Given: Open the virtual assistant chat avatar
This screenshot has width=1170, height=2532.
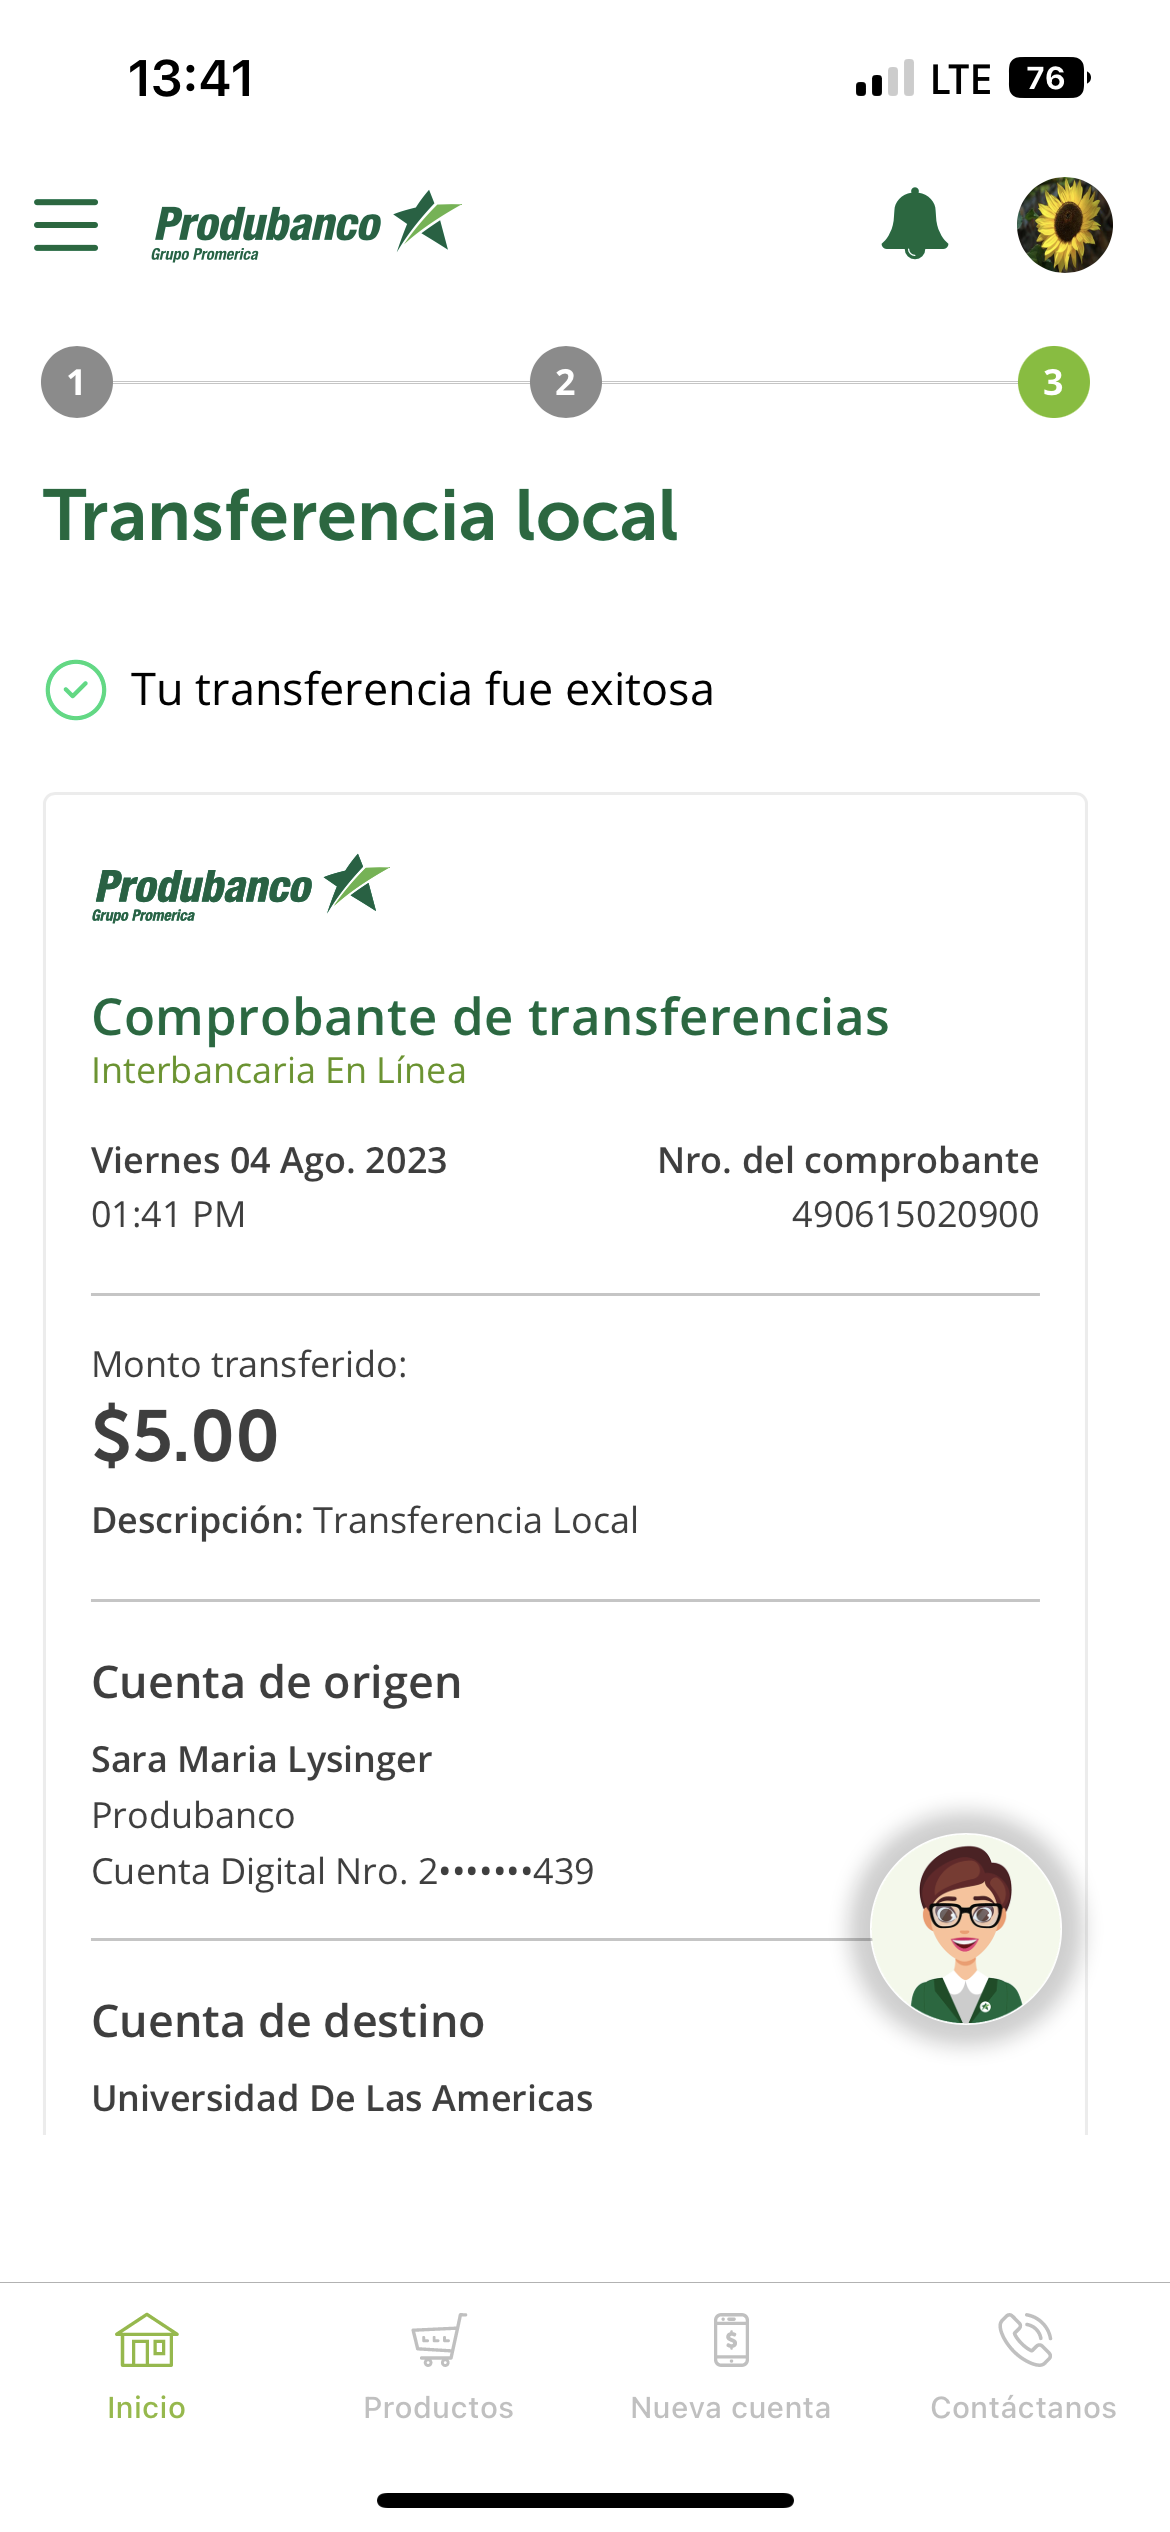Looking at the screenshot, I should (x=965, y=1928).
